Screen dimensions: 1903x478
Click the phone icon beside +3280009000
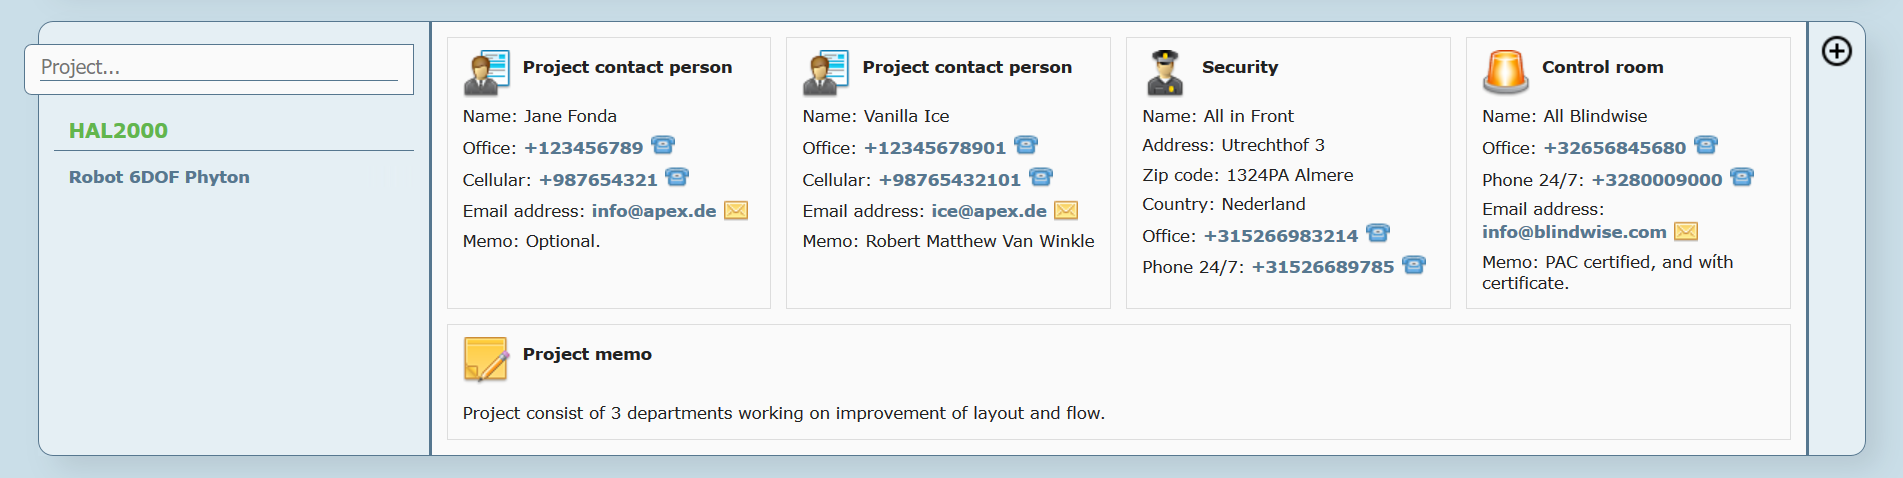tap(1742, 177)
